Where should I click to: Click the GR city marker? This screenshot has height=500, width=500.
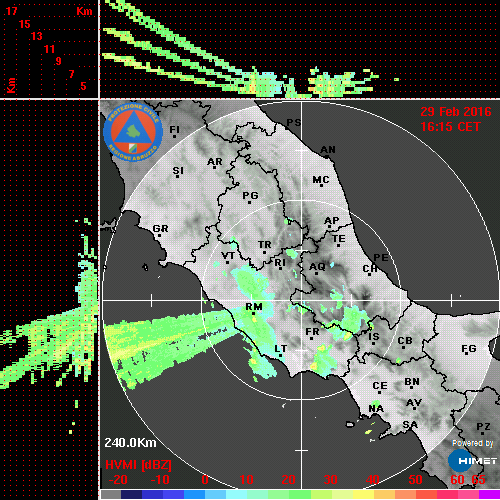pos(159,235)
